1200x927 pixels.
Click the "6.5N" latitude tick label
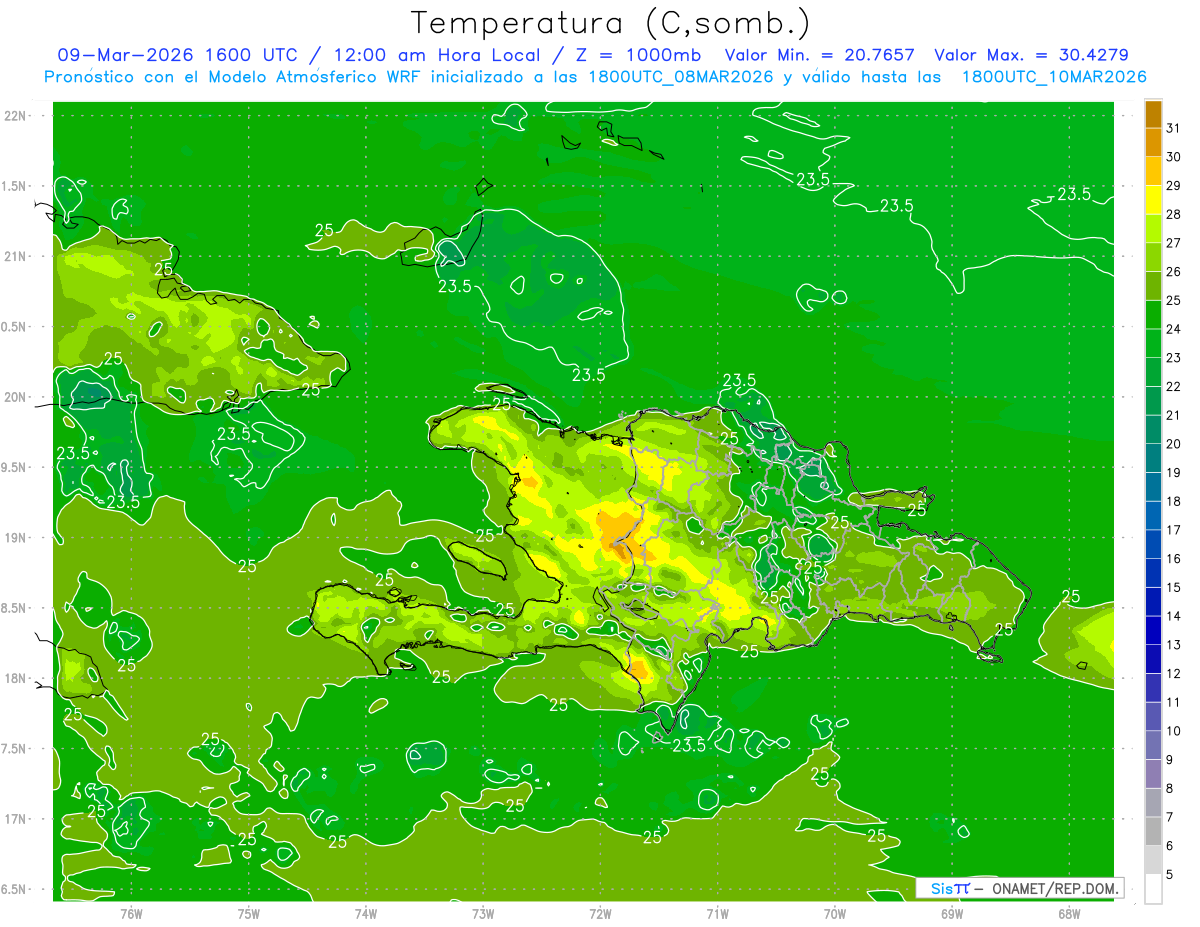pyautogui.click(x=14, y=890)
